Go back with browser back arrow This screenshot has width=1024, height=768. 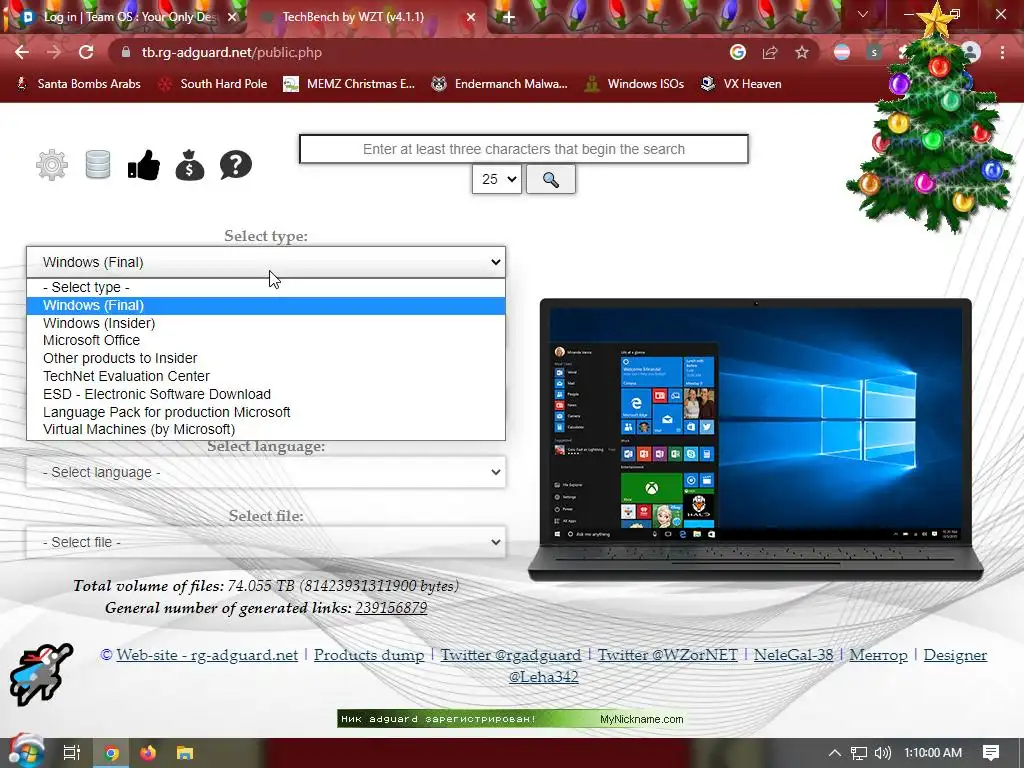(22, 52)
